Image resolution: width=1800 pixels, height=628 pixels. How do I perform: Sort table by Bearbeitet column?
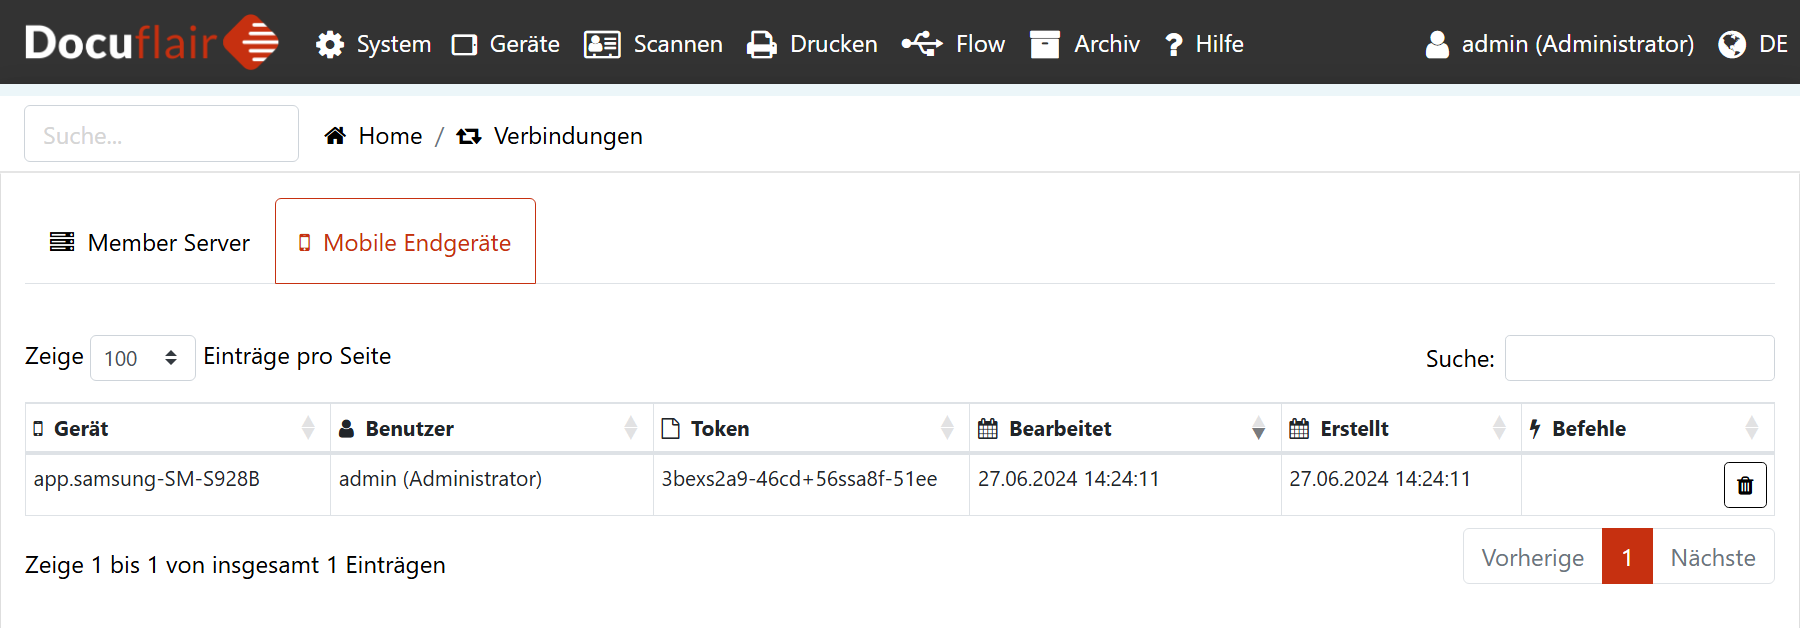[1126, 428]
